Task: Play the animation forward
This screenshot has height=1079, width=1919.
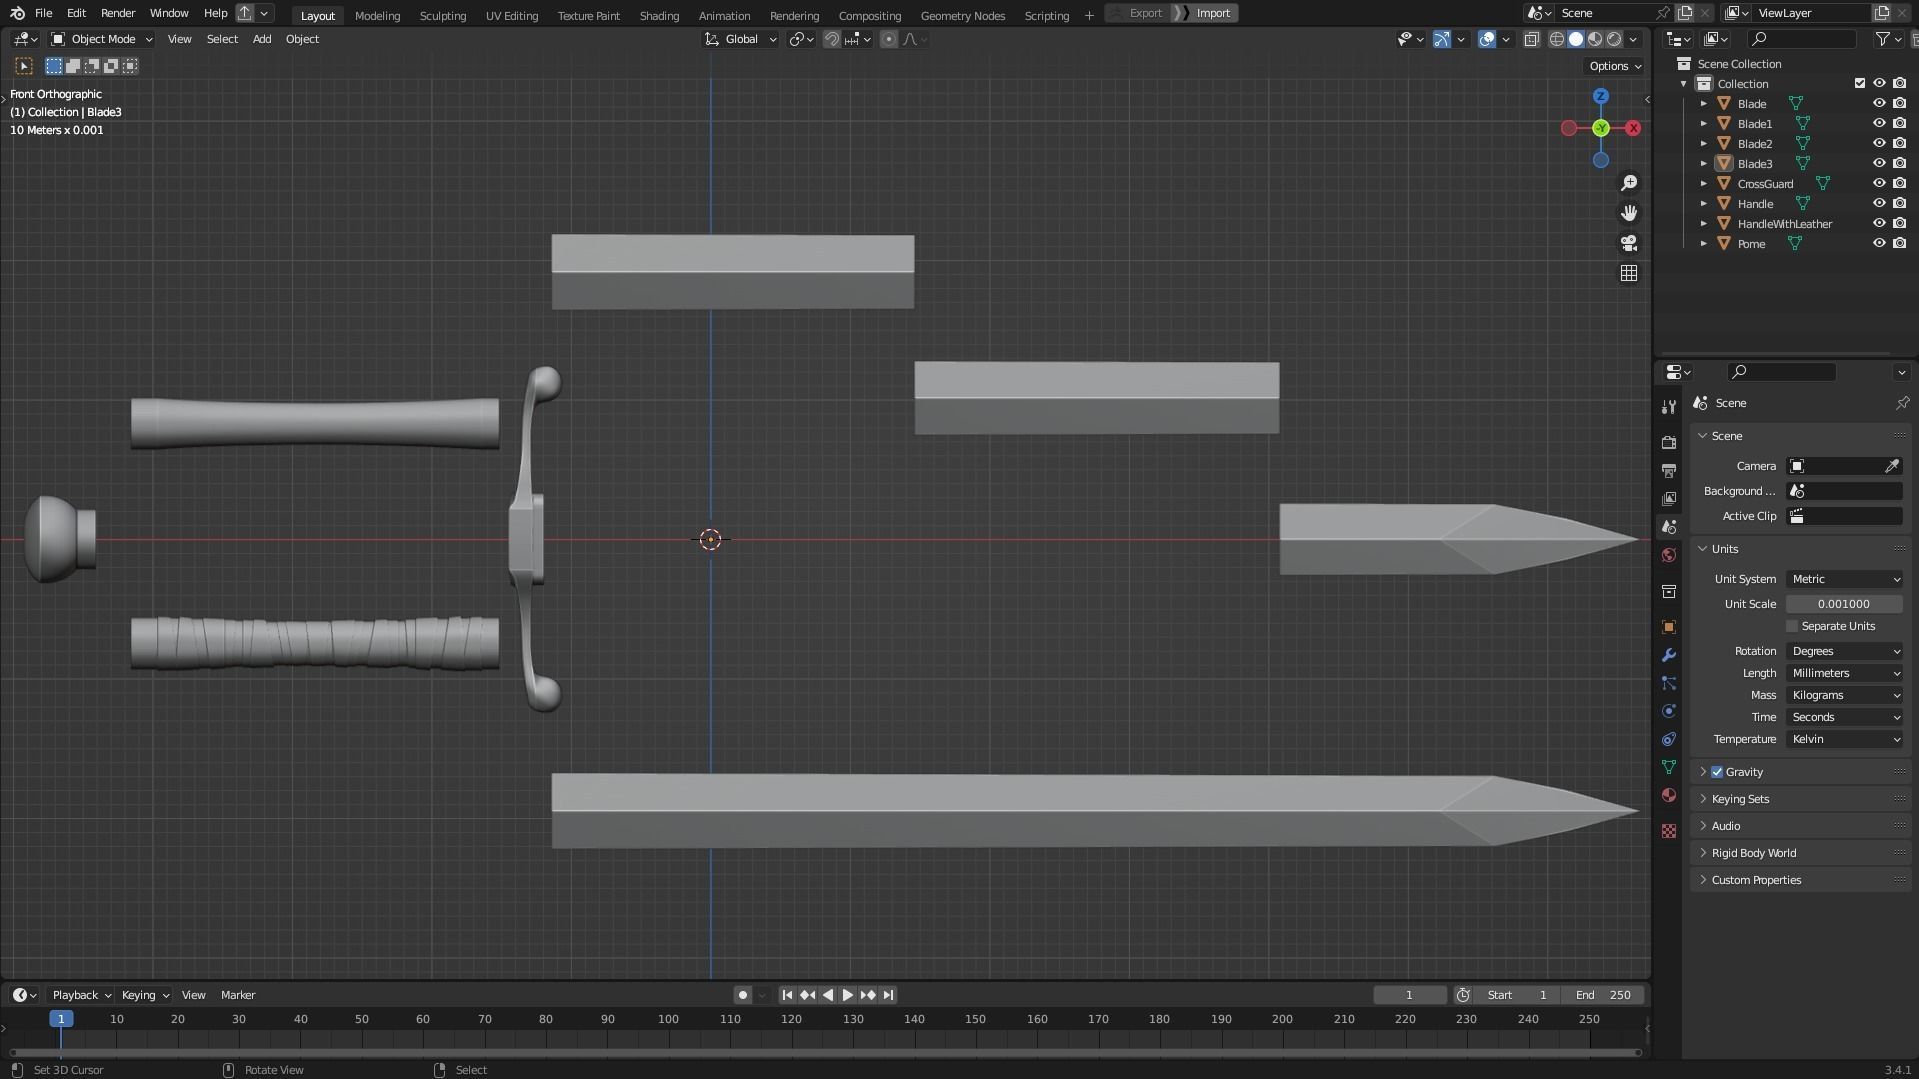Action: click(848, 995)
